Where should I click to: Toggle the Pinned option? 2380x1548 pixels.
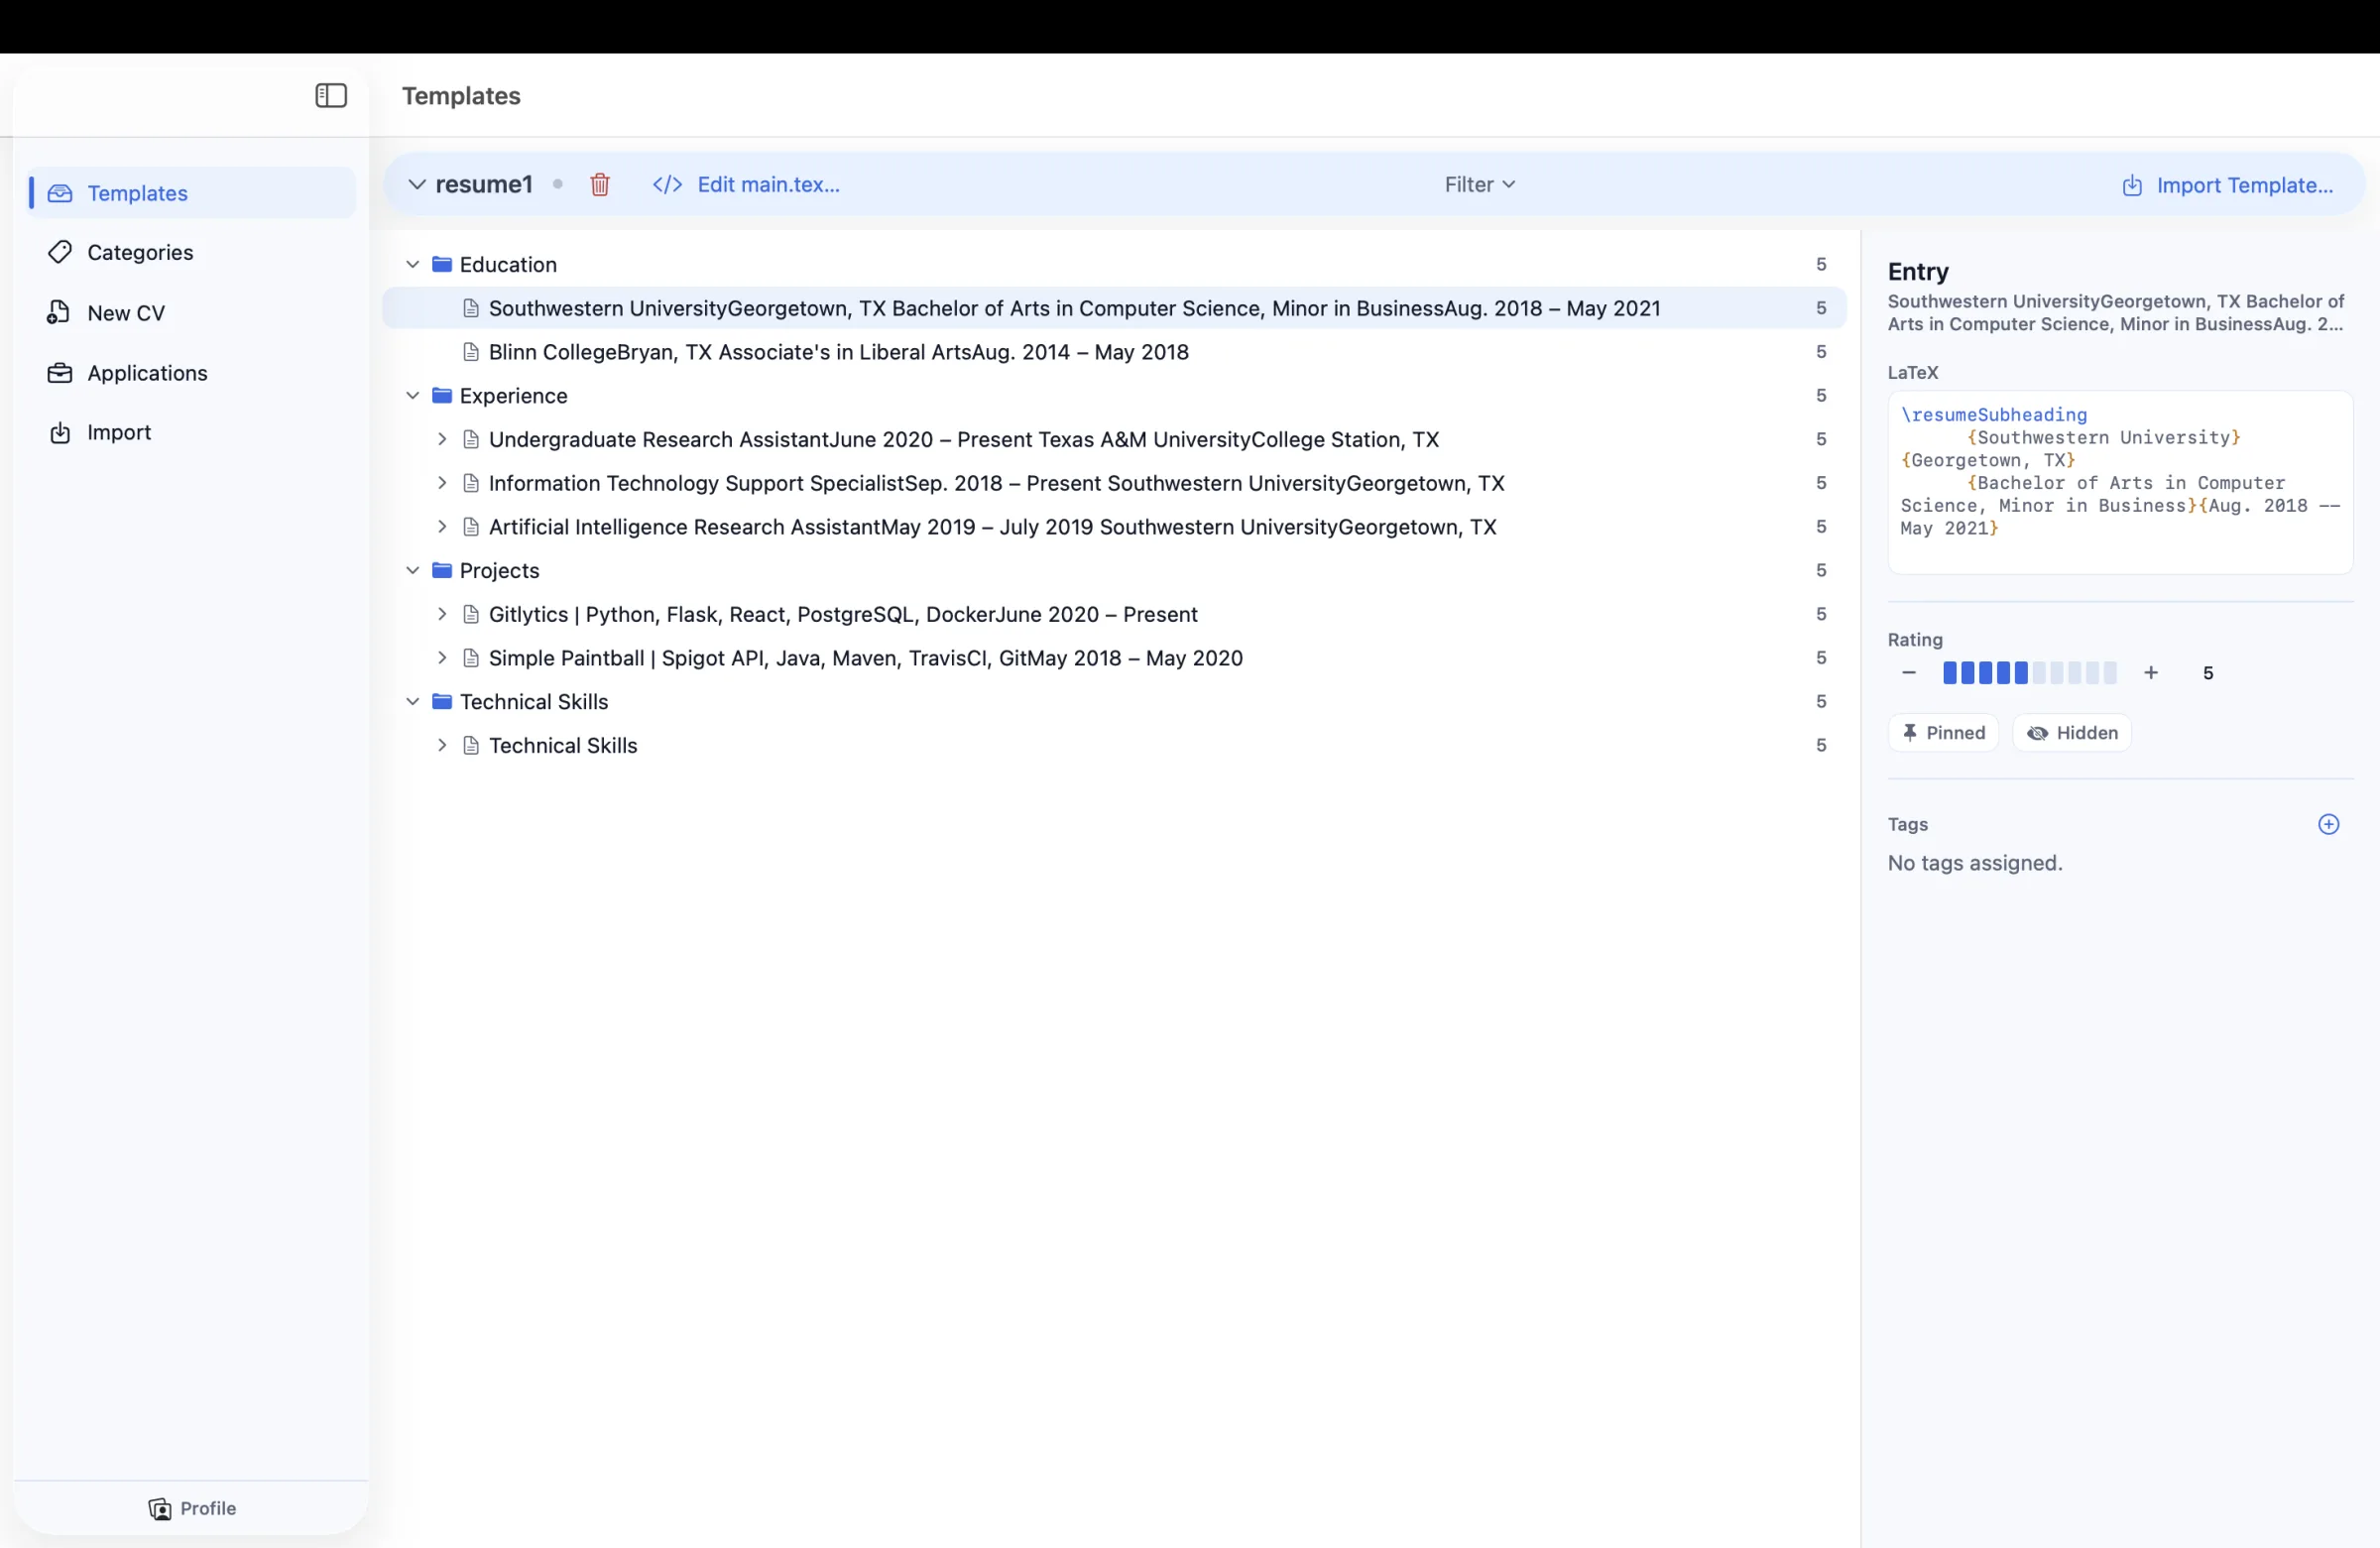pos(1943,733)
